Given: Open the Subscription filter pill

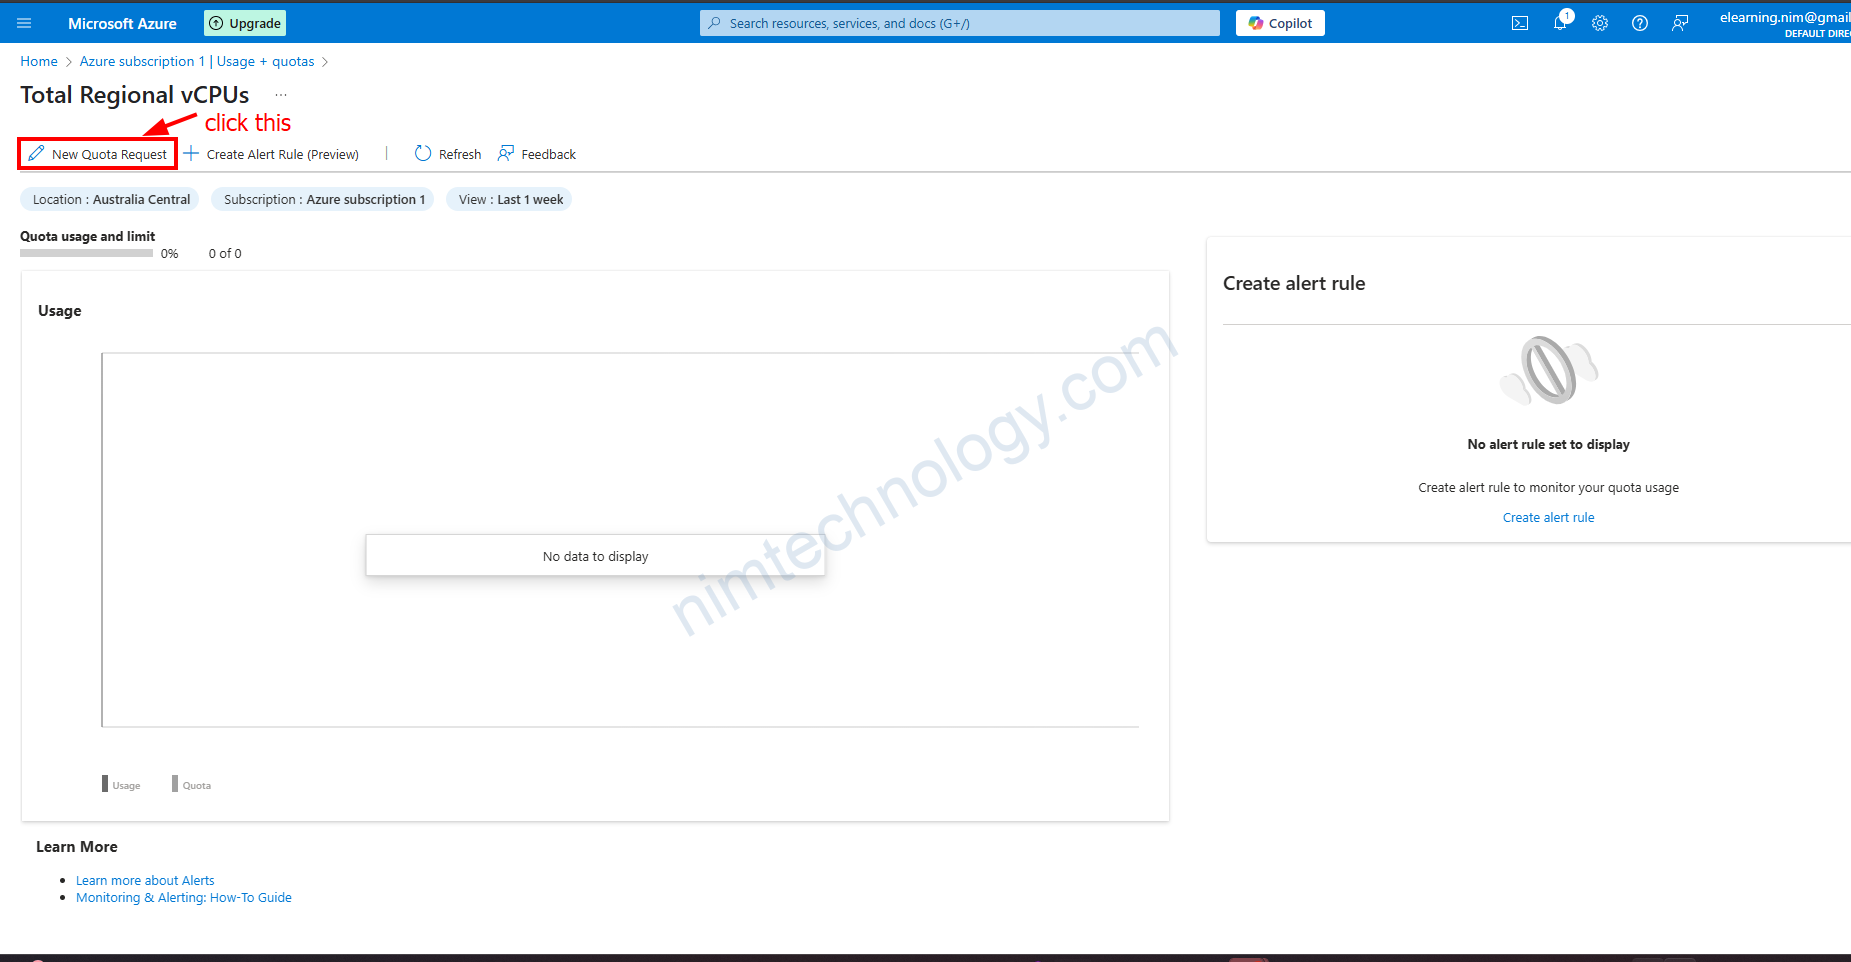Looking at the screenshot, I should (323, 199).
